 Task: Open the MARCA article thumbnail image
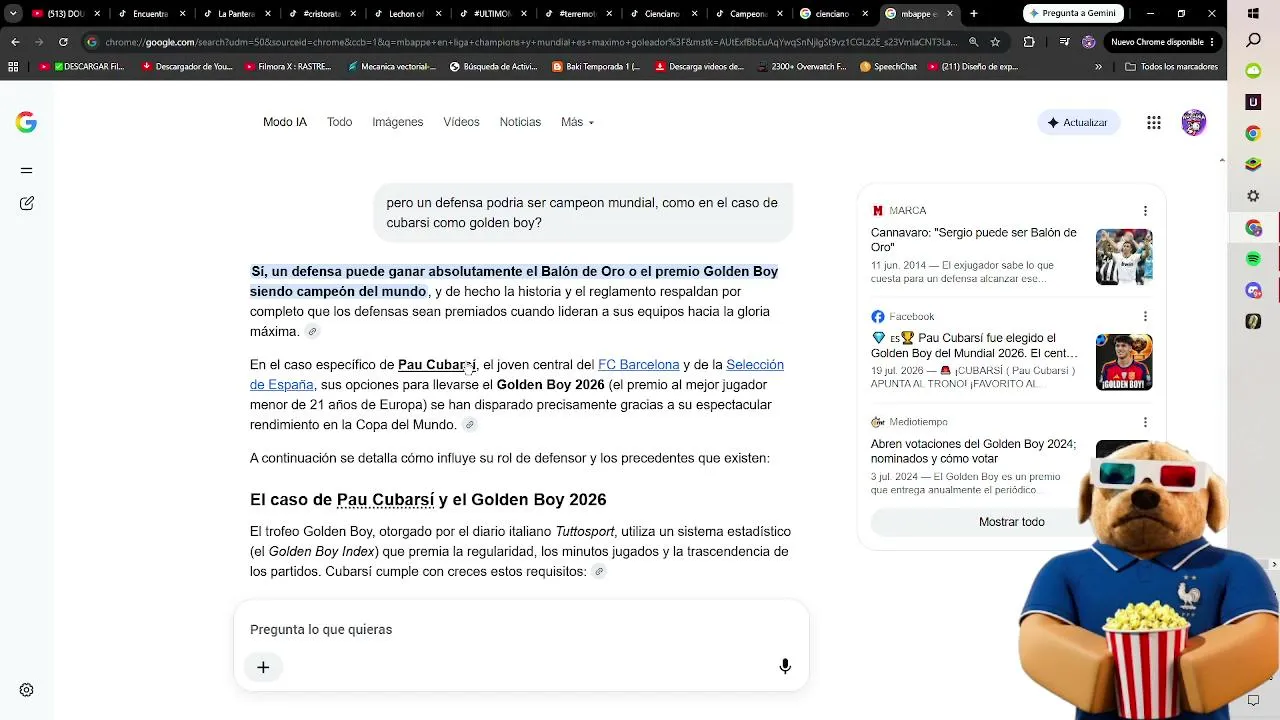[1124, 257]
